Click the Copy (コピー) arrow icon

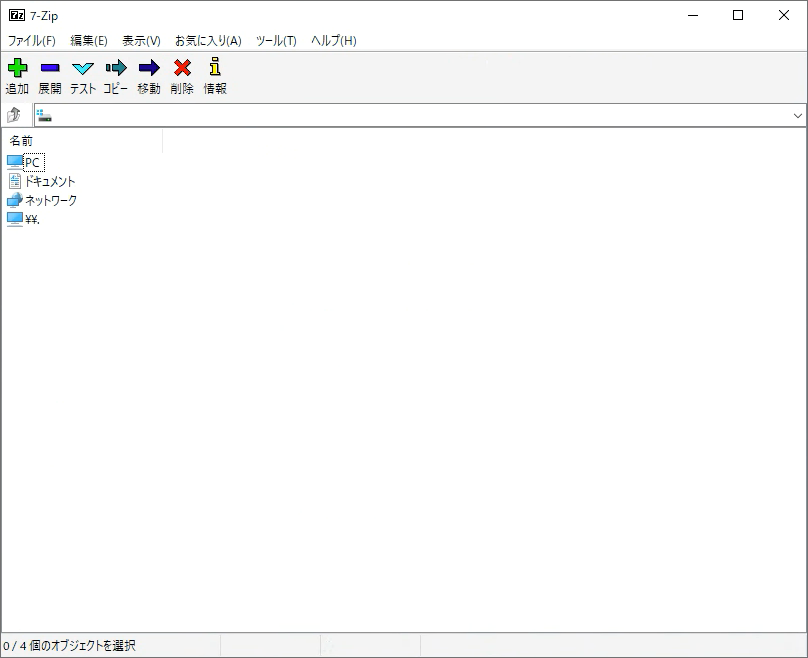[x=116, y=68]
